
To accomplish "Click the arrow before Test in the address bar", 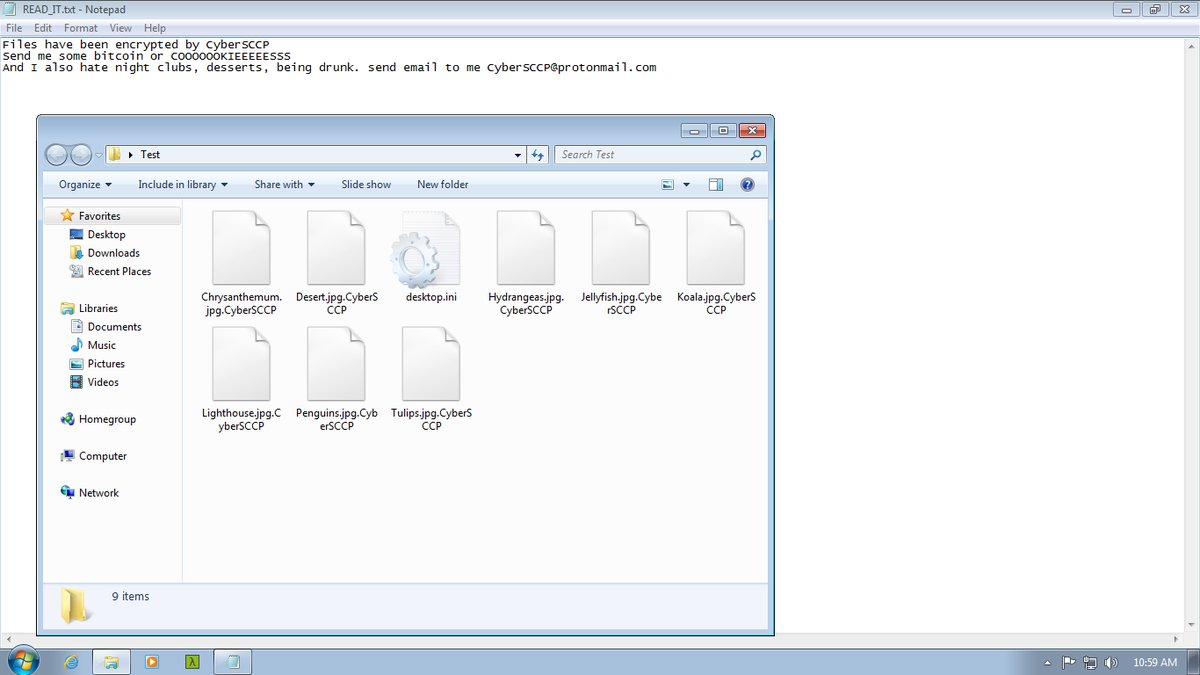I will tap(131, 155).
